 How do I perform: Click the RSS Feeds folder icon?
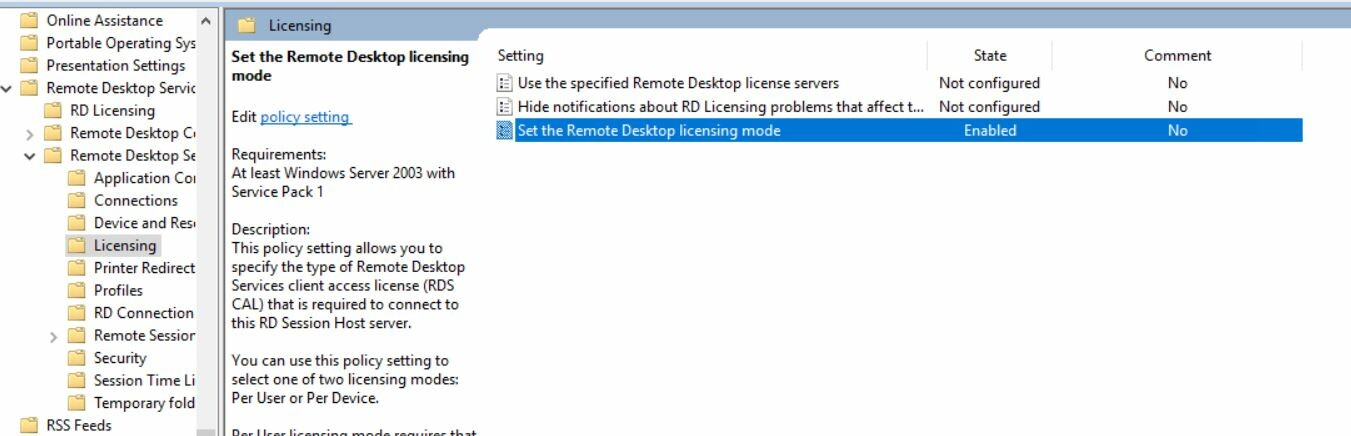pos(29,425)
